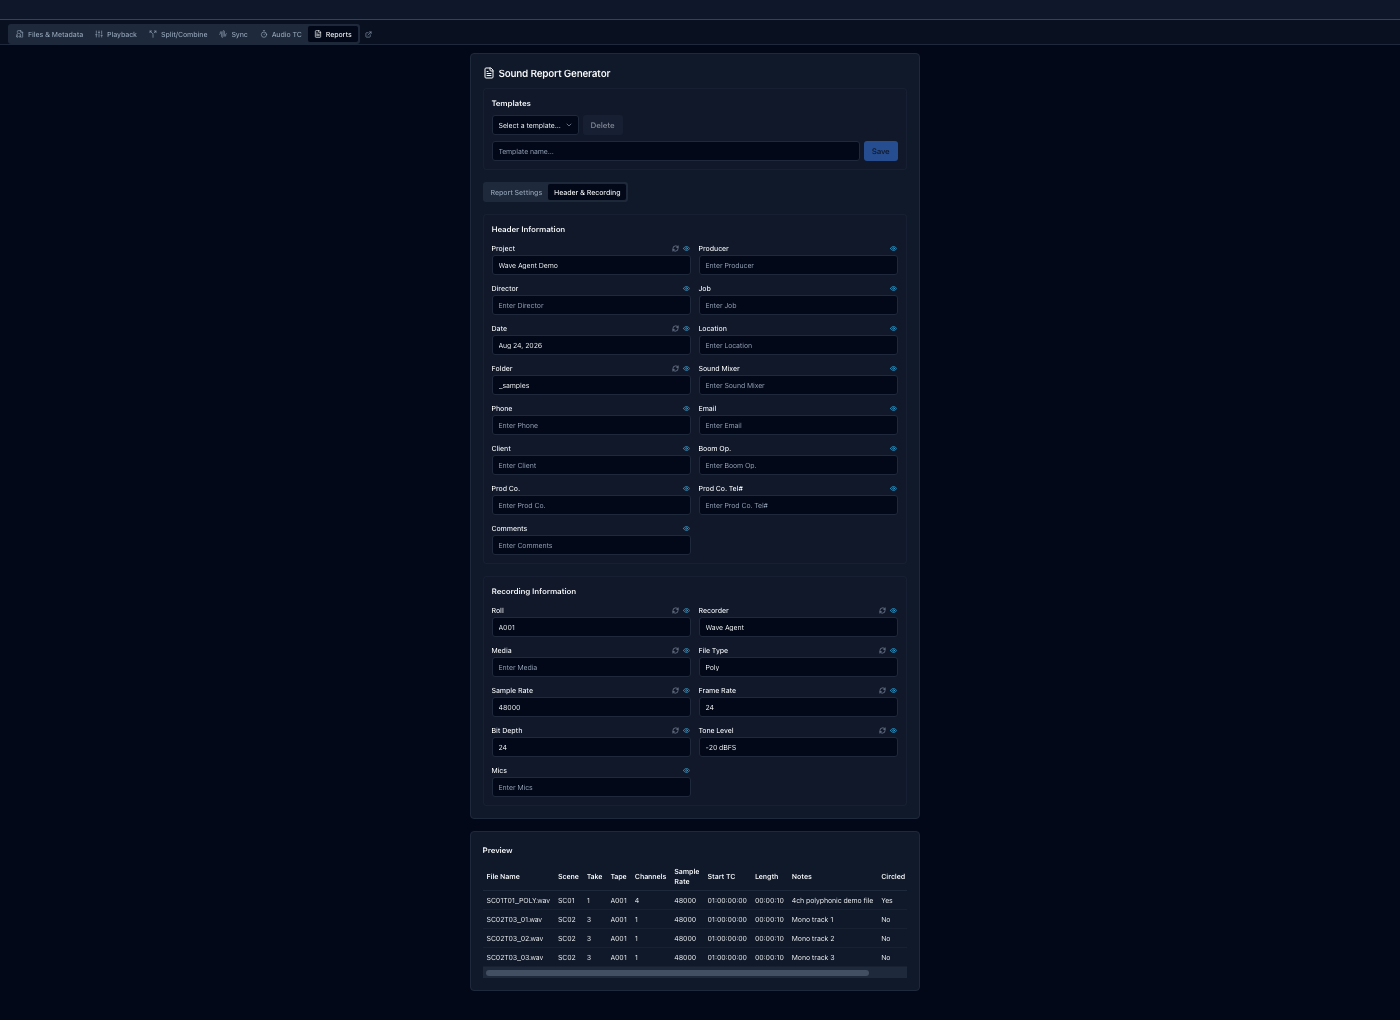Hide the Prod Co. Tel# field

tap(893, 488)
